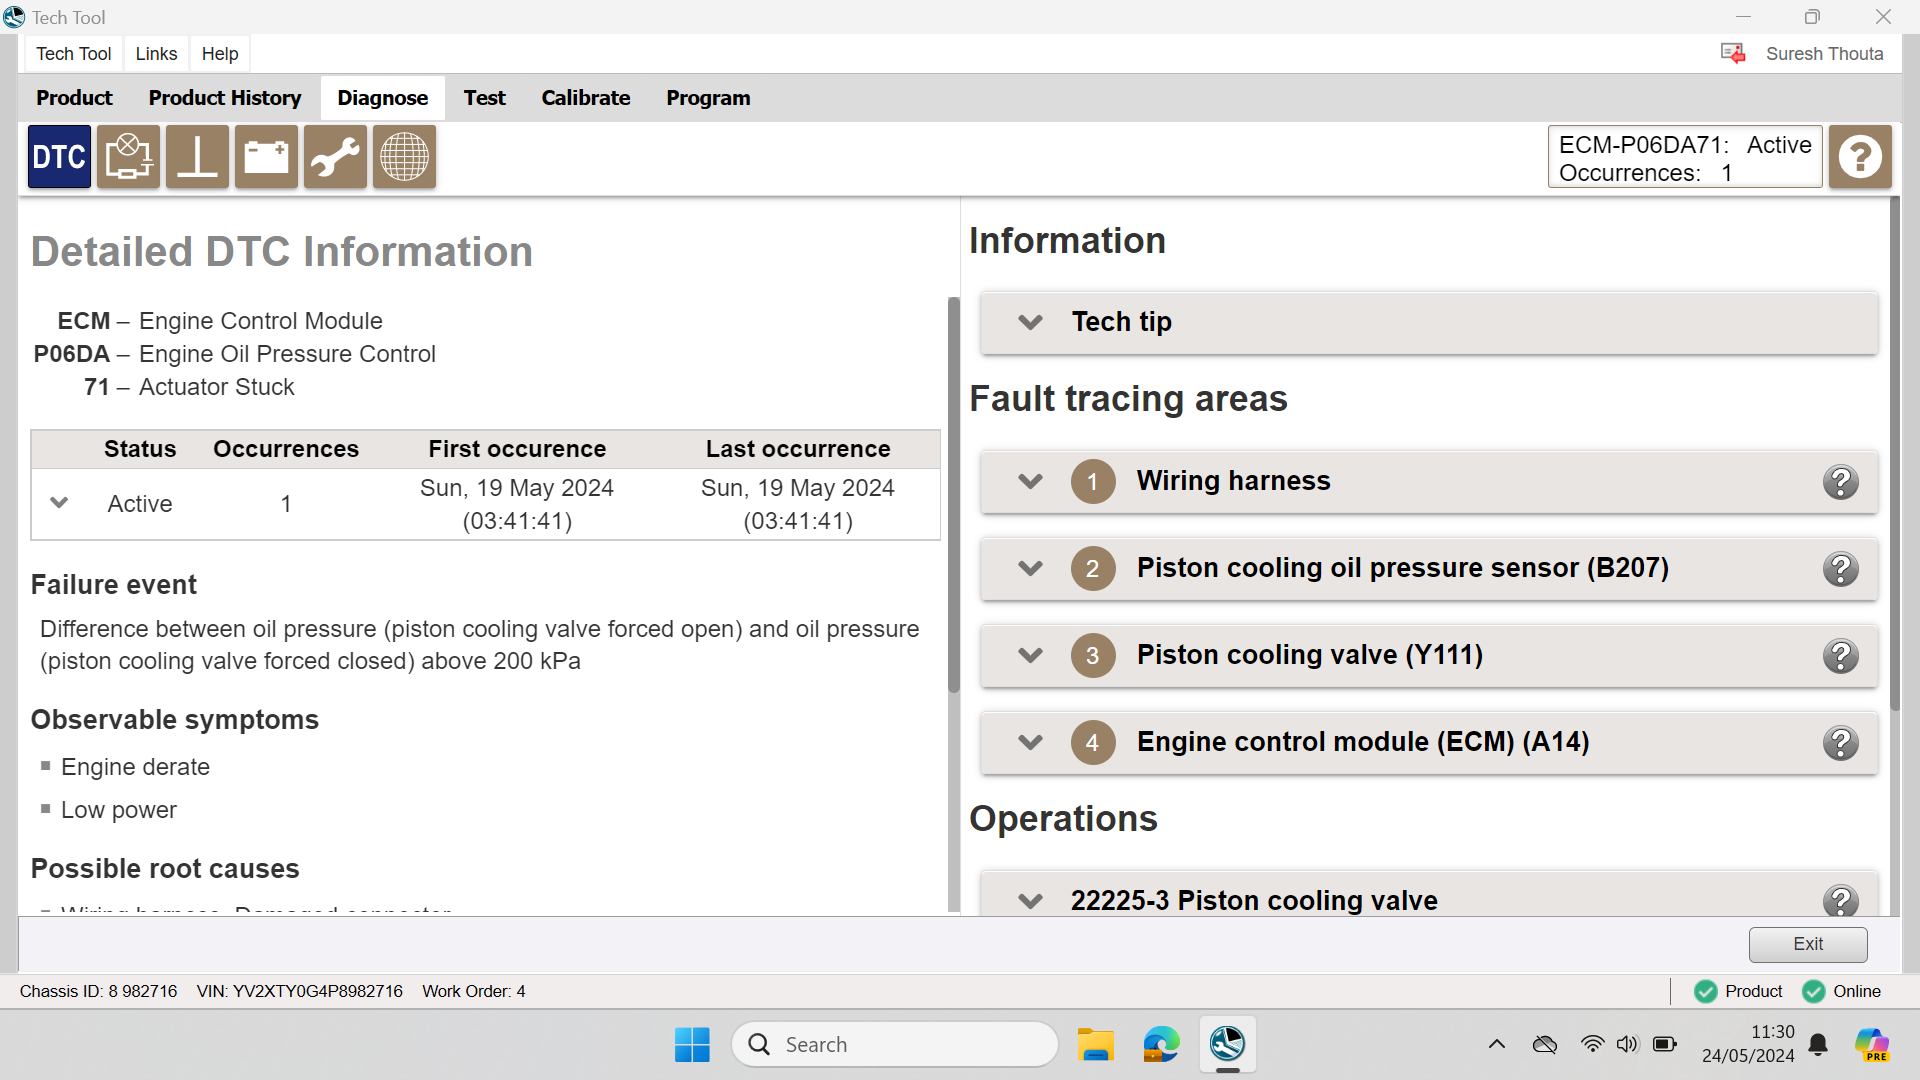Expand Engine control module (ECM) (A14)
Viewport: 1920px width, 1080px height.
click(1030, 742)
